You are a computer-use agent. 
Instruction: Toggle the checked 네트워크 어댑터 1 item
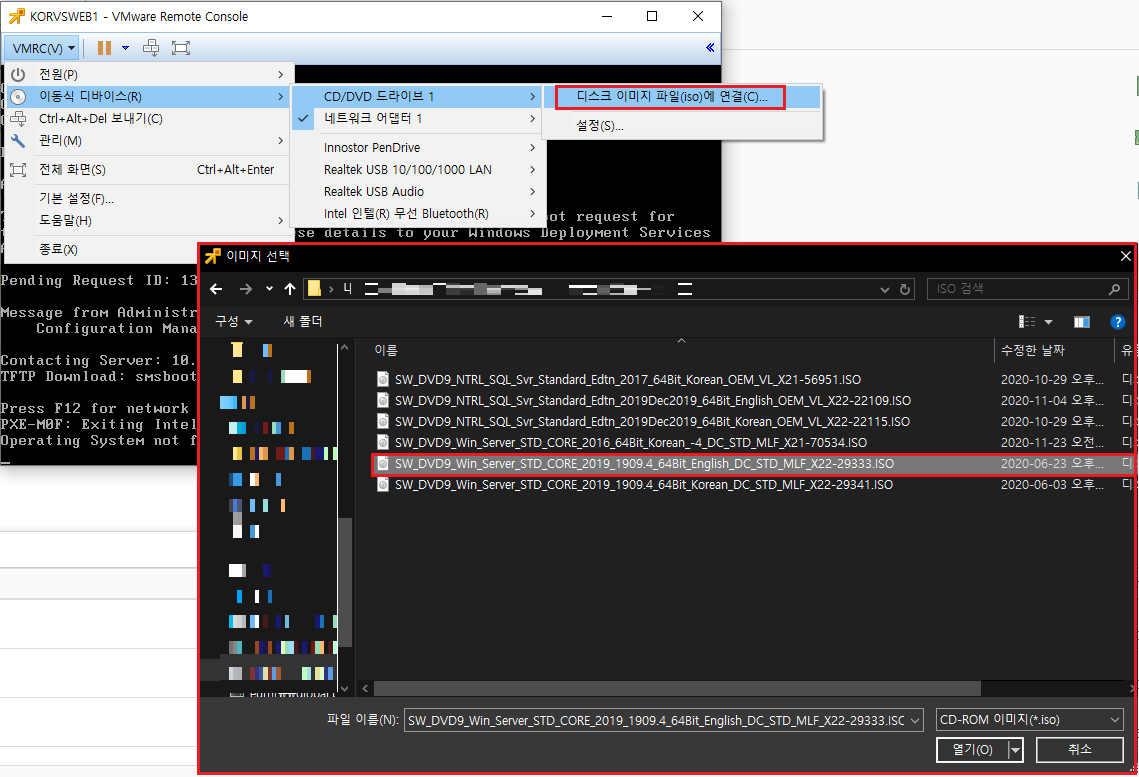(x=416, y=118)
